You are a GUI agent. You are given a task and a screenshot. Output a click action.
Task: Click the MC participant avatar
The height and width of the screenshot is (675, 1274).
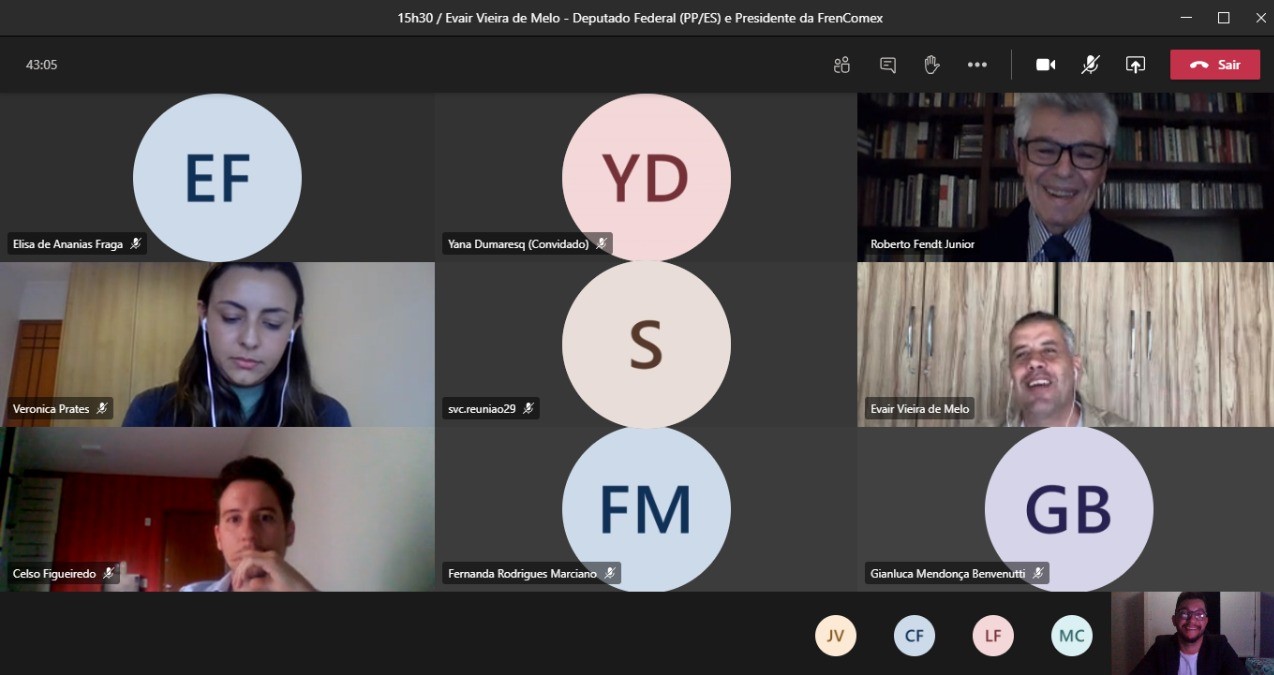tap(1071, 635)
